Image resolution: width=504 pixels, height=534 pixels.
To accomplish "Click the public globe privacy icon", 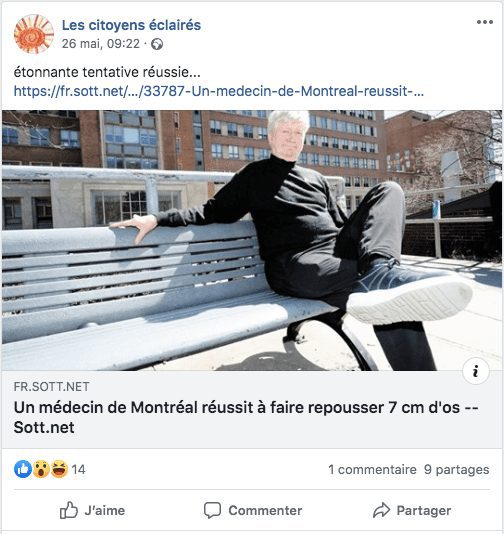I will click(157, 44).
